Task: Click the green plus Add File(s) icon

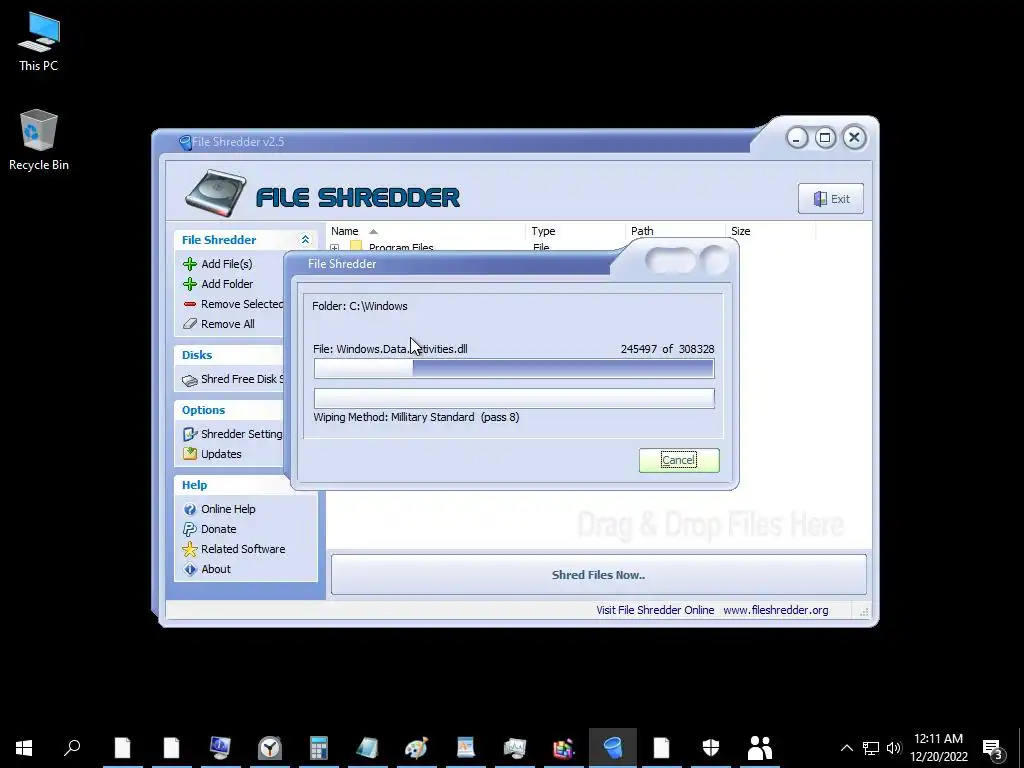Action: coord(190,264)
